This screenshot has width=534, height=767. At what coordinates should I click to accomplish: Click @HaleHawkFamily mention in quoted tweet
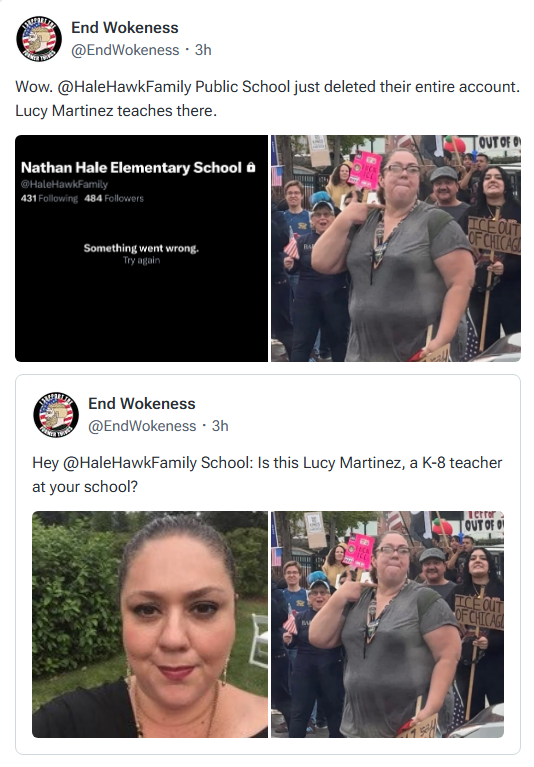(x=130, y=463)
